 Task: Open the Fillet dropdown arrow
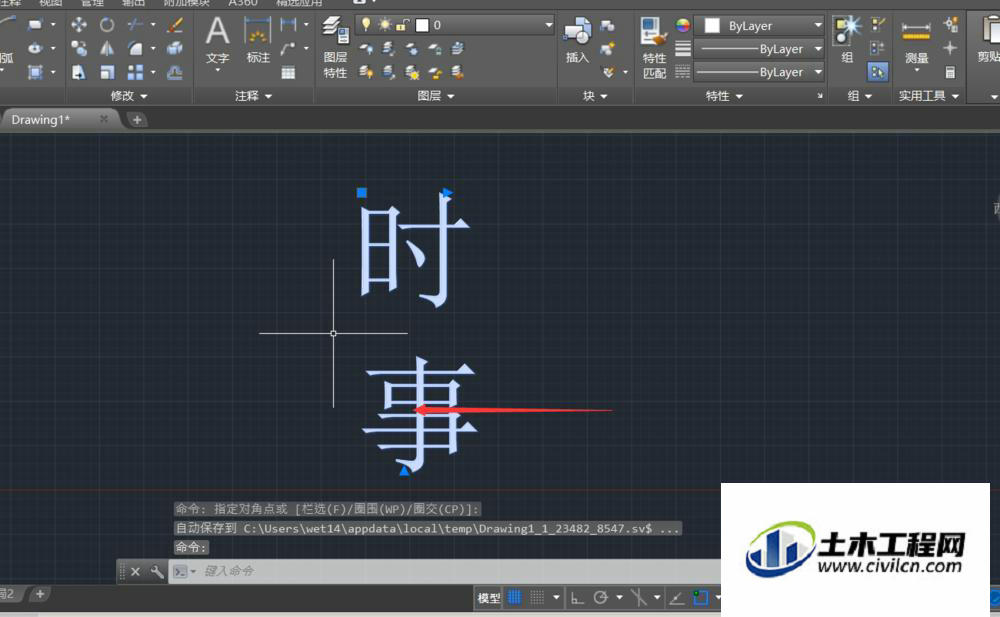(x=153, y=48)
